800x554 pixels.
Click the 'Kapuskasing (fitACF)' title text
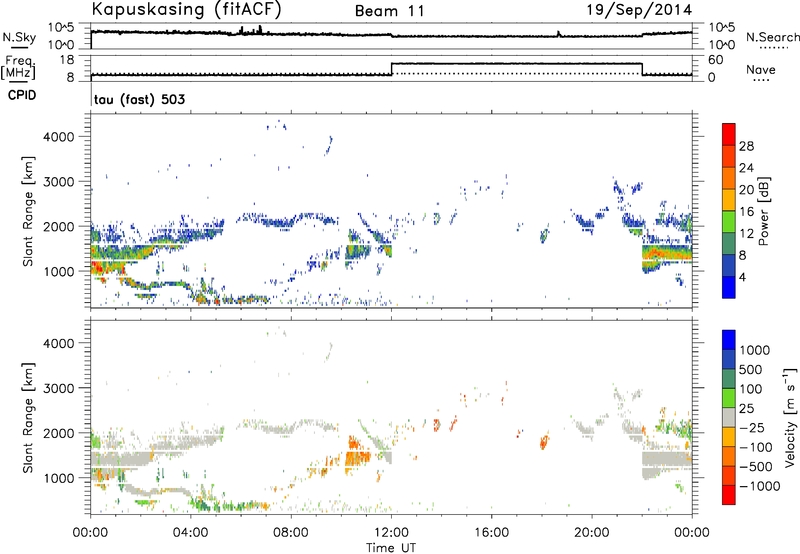(x=186, y=9)
